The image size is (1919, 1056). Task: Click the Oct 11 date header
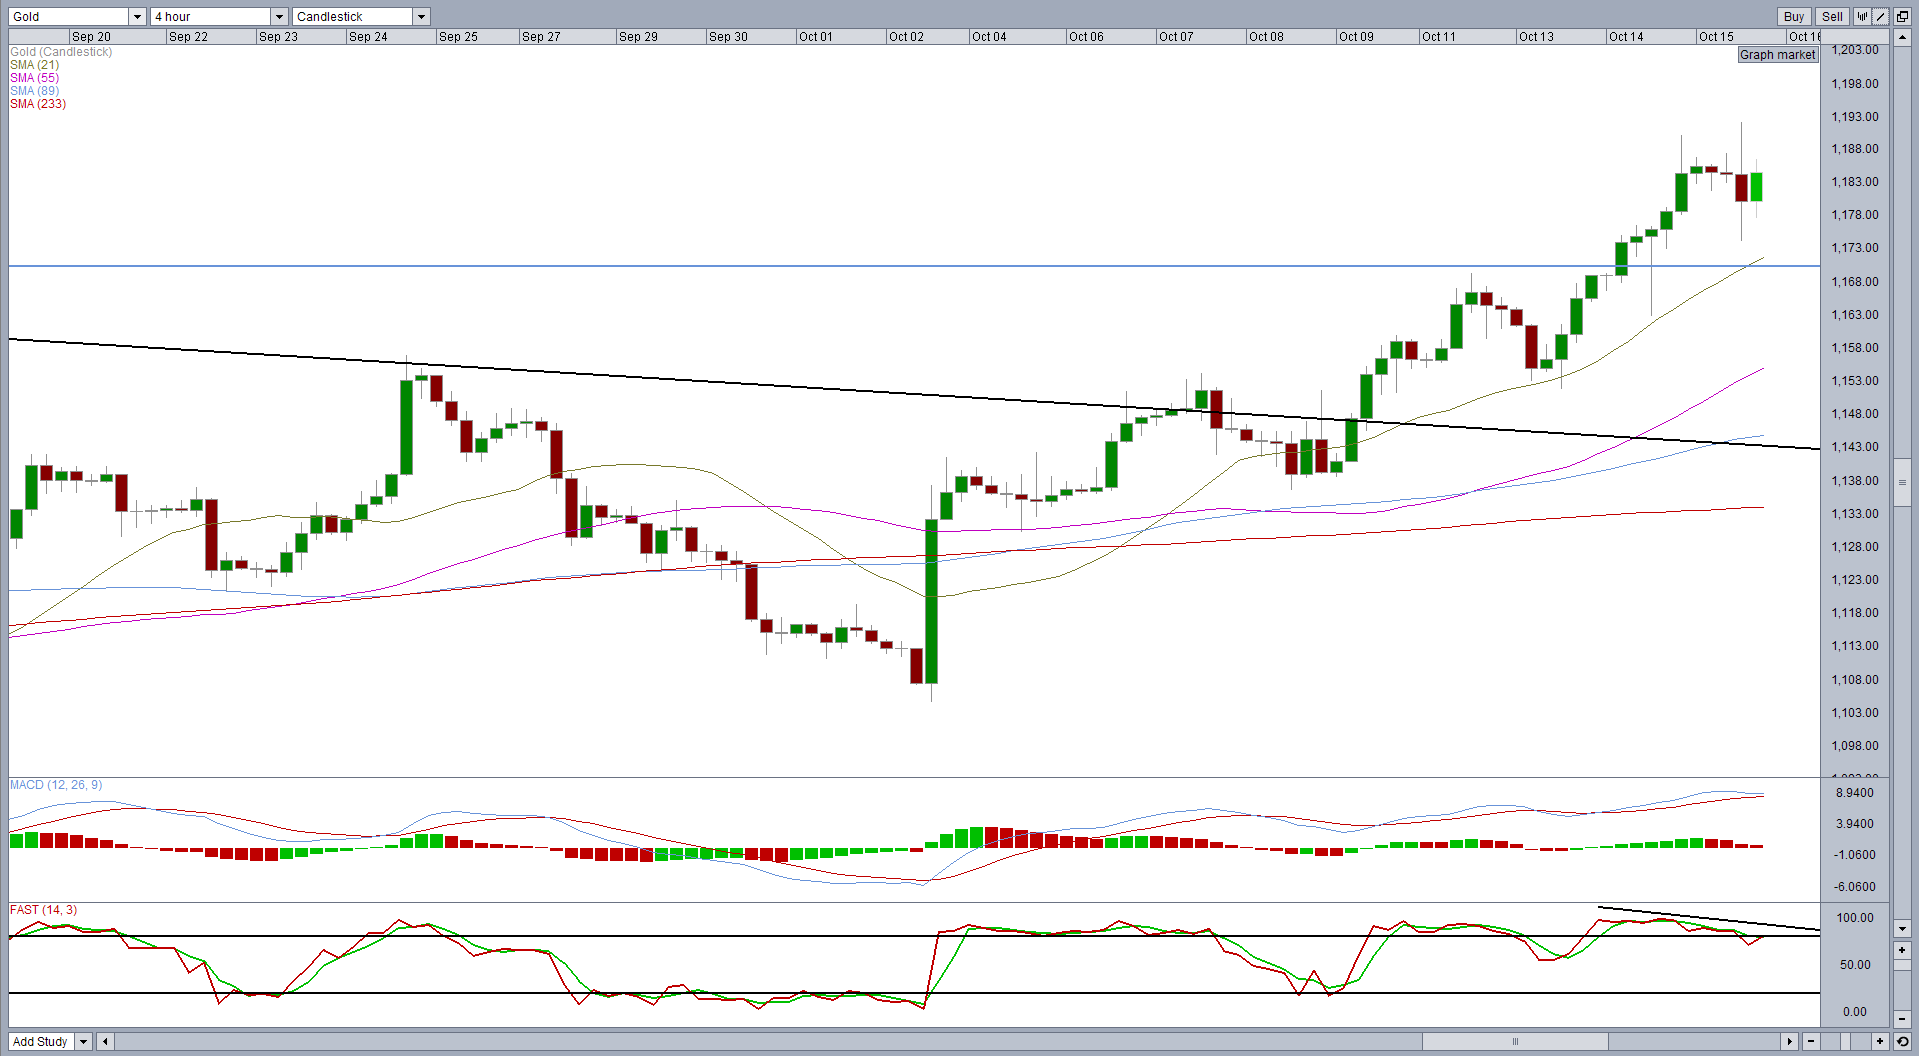click(x=1438, y=37)
